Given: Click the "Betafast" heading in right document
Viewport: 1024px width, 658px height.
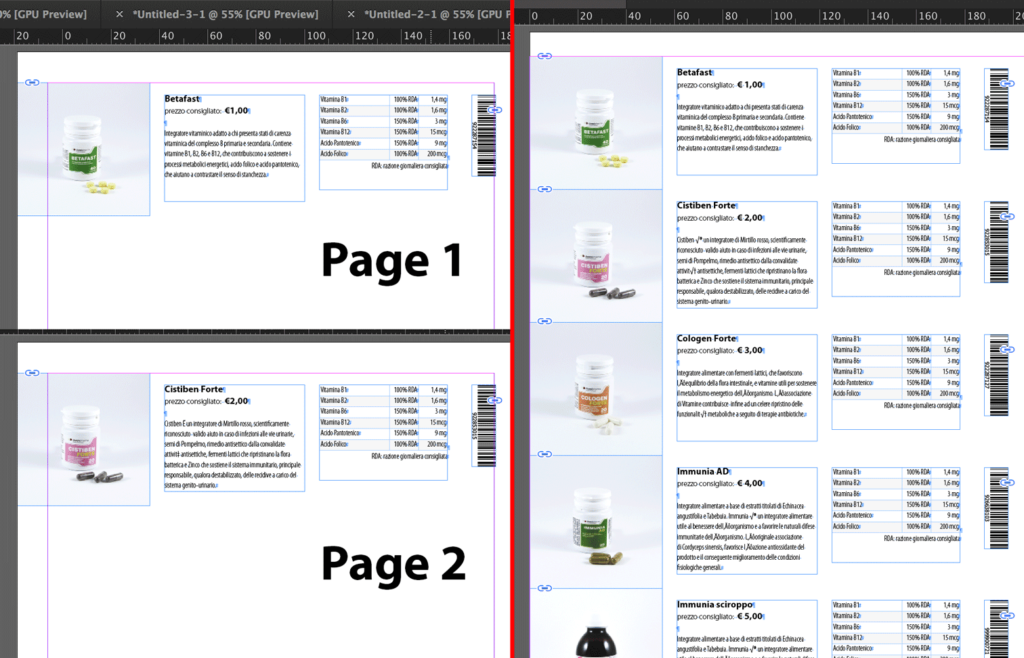Looking at the screenshot, I should pos(694,72).
